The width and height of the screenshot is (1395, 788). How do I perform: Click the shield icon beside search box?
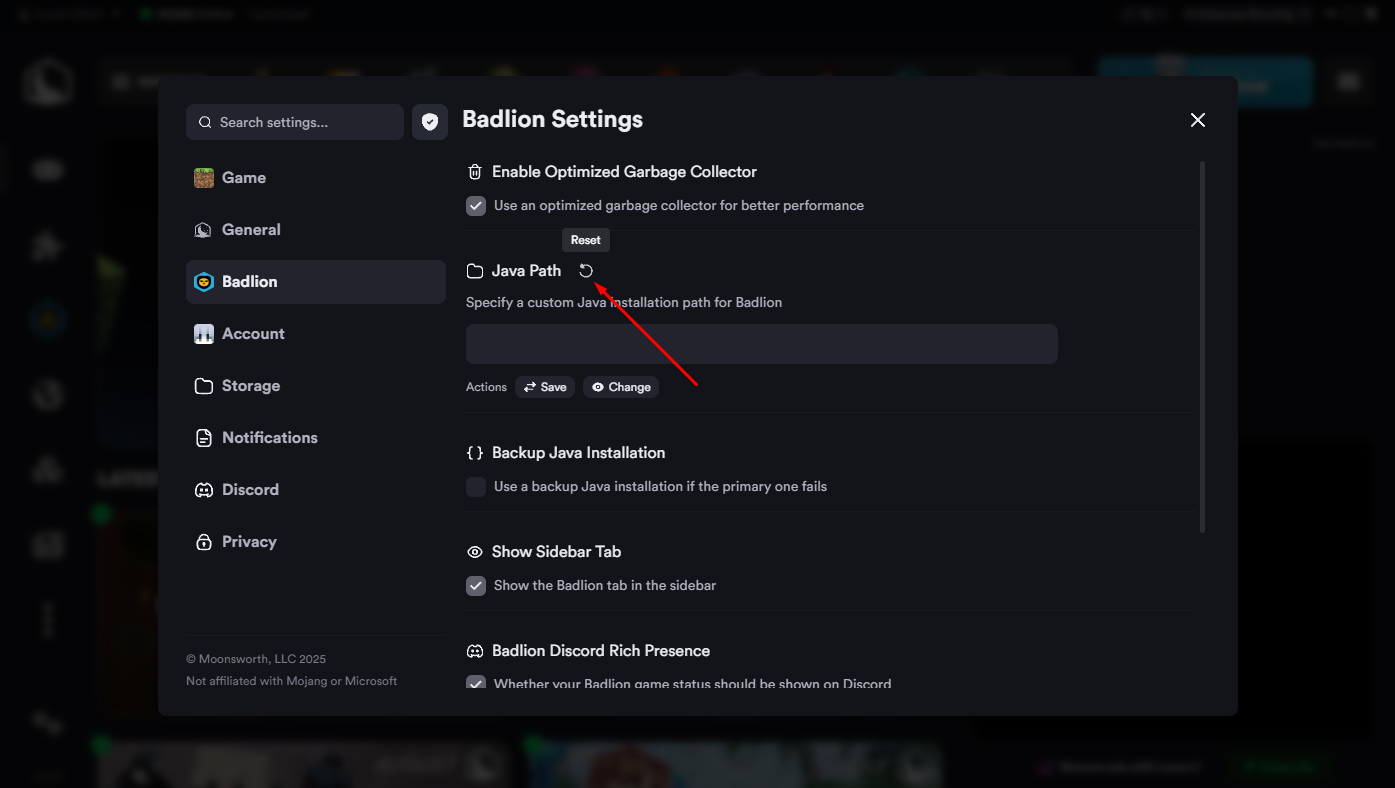click(x=430, y=122)
